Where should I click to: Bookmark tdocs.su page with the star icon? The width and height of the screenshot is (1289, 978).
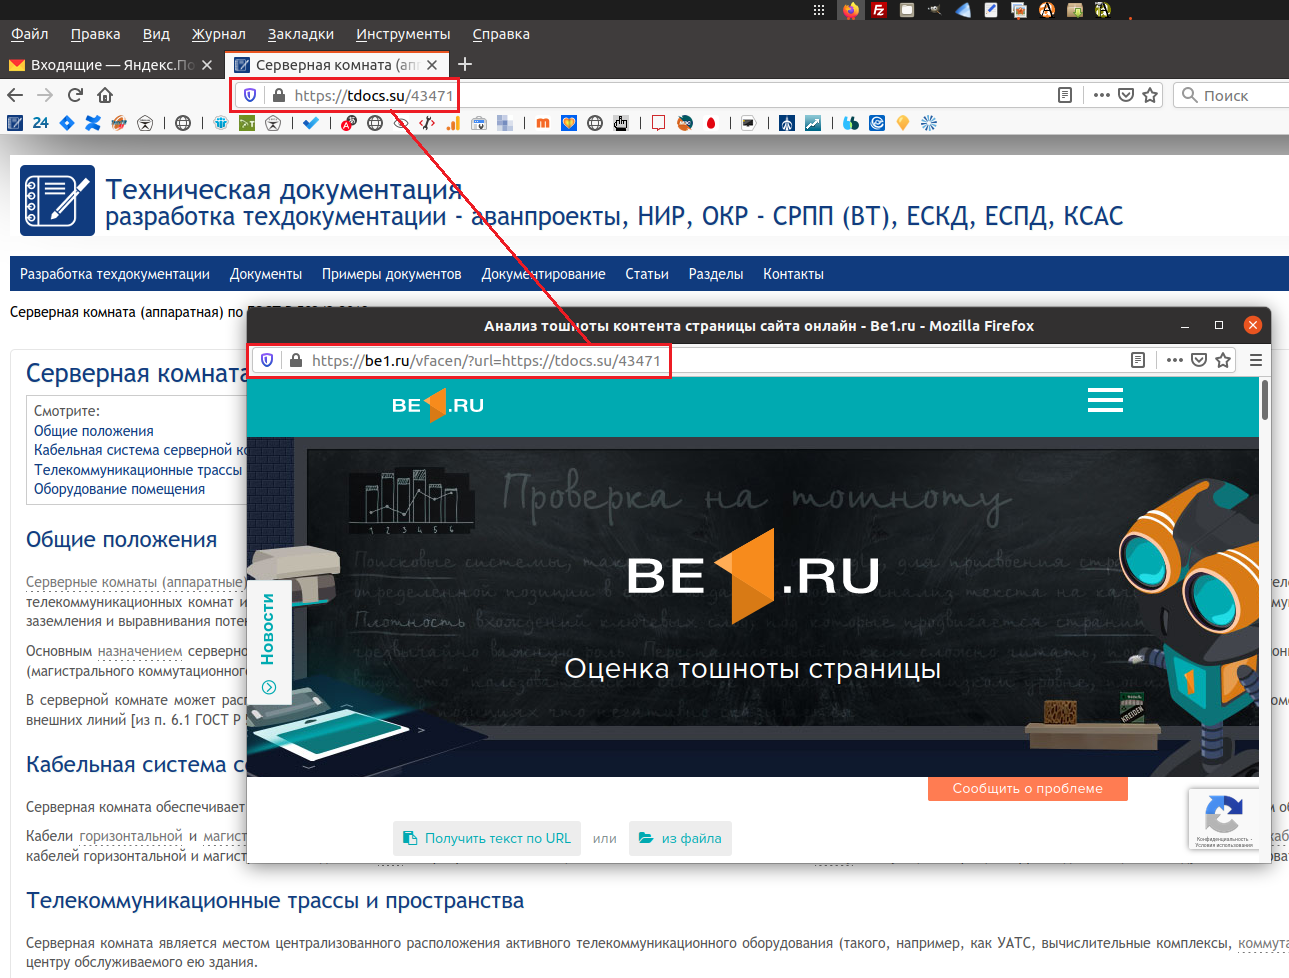coord(1150,95)
